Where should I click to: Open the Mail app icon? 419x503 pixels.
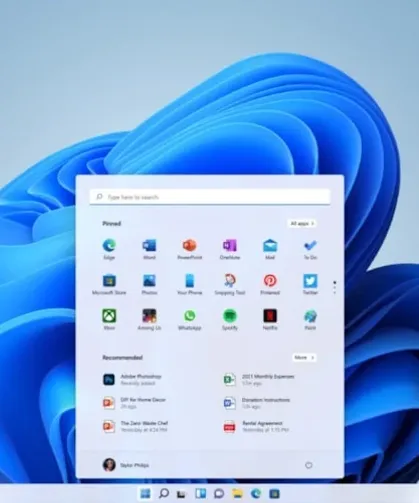(270, 249)
